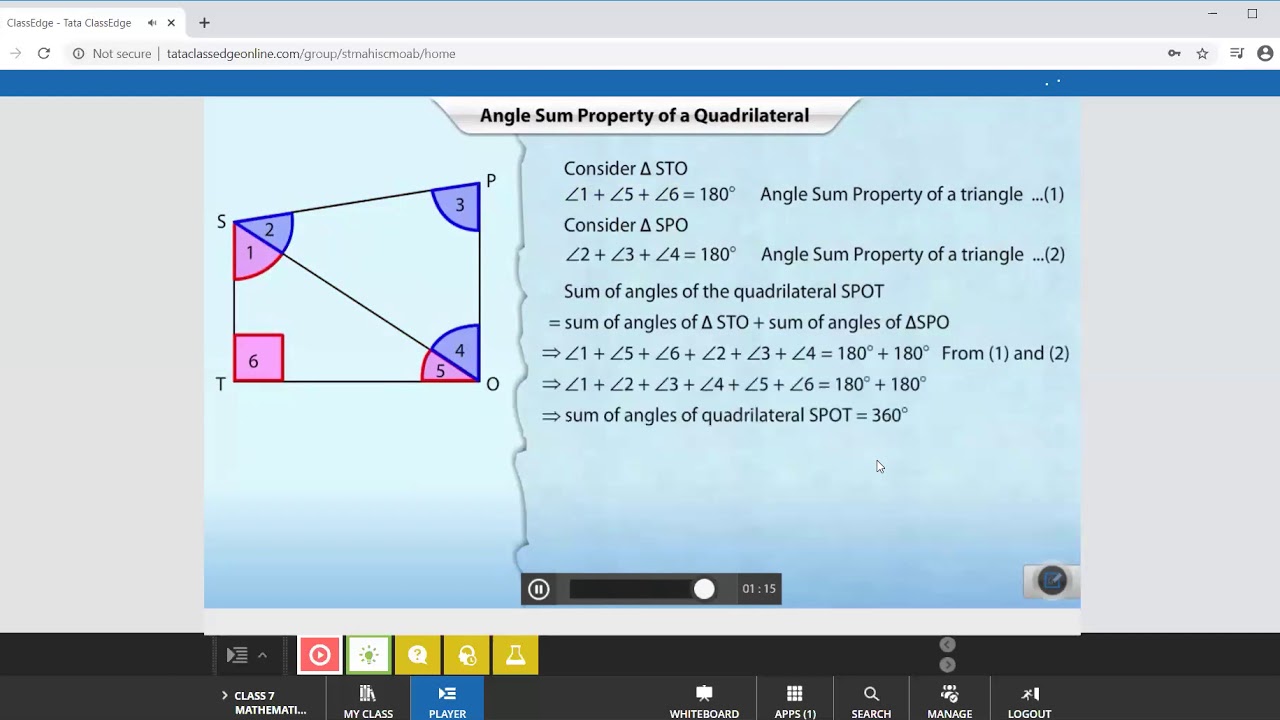Go forward in browser history
This screenshot has height=720, width=1280.
[x=15, y=54]
